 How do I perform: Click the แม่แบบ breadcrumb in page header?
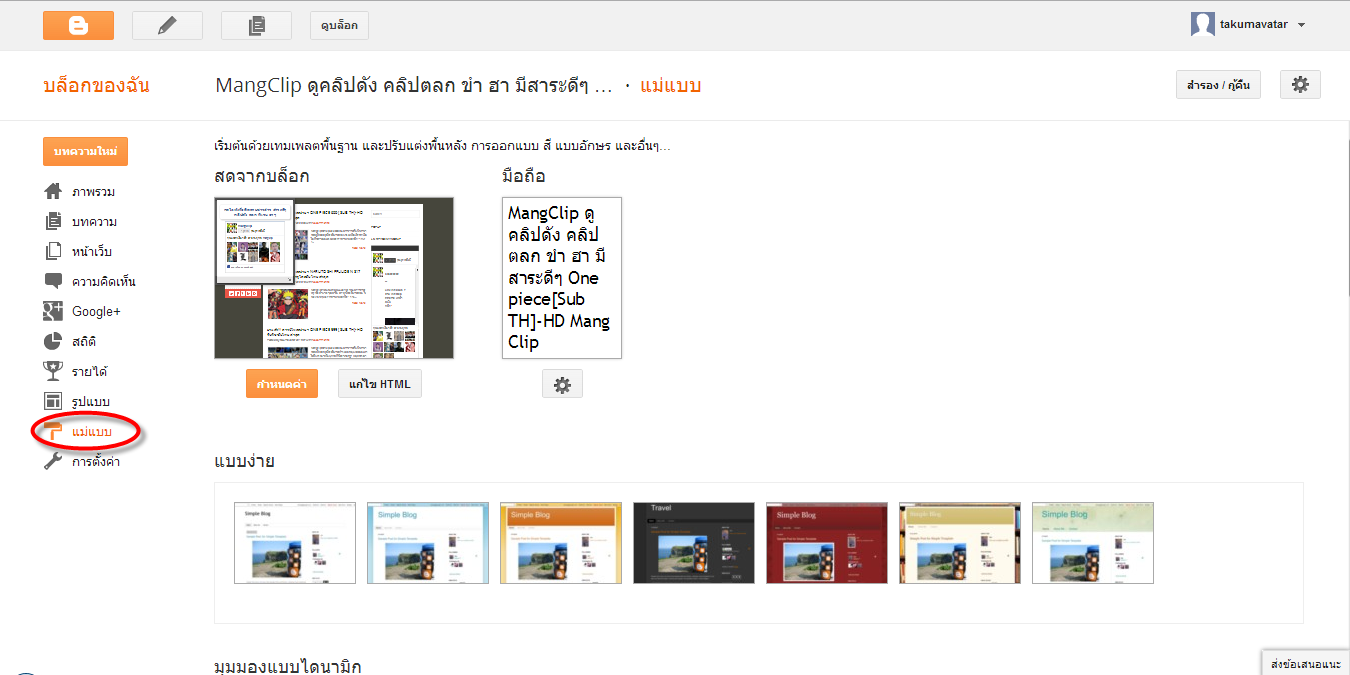tap(670, 85)
